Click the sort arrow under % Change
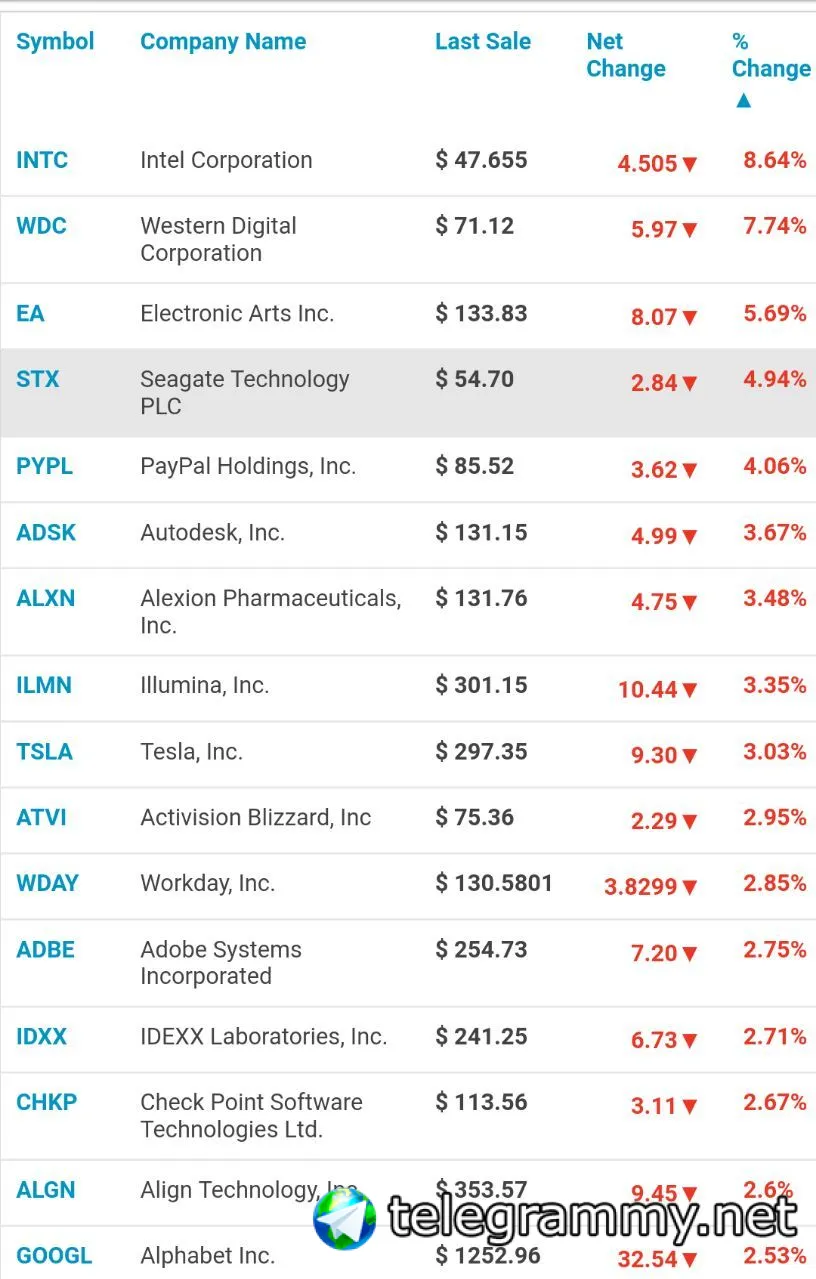 click(743, 100)
